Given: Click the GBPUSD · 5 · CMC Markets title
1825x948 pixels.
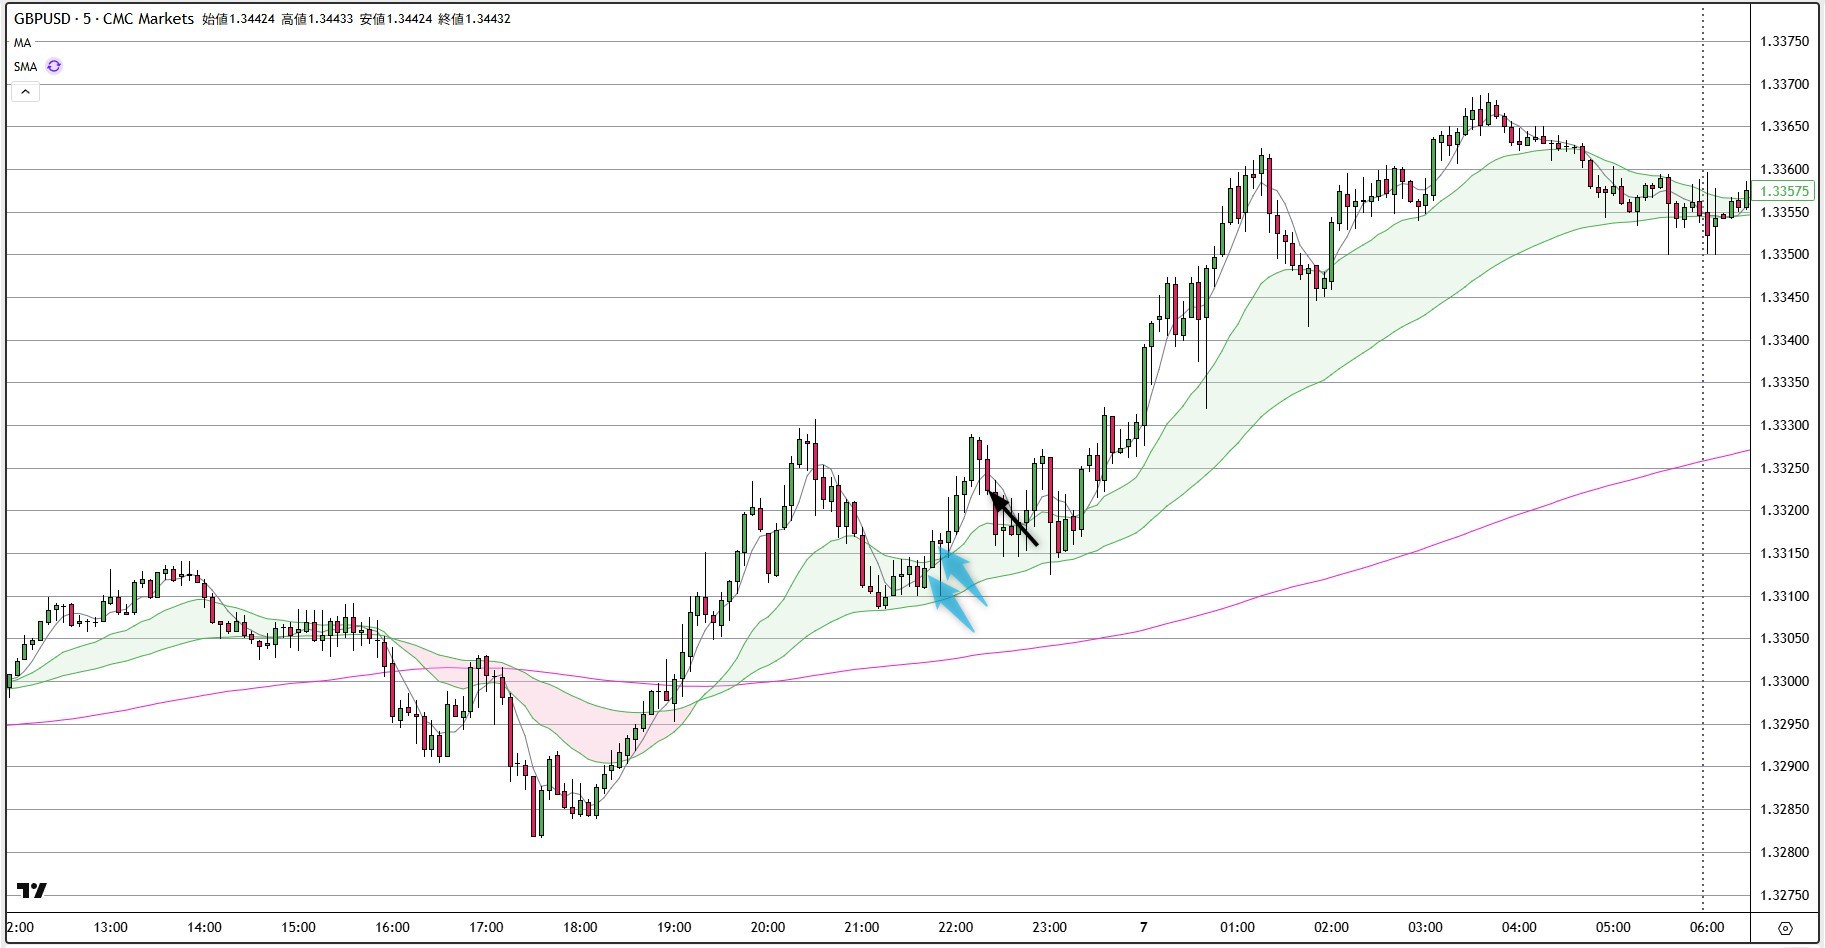Looking at the screenshot, I should (x=104, y=18).
